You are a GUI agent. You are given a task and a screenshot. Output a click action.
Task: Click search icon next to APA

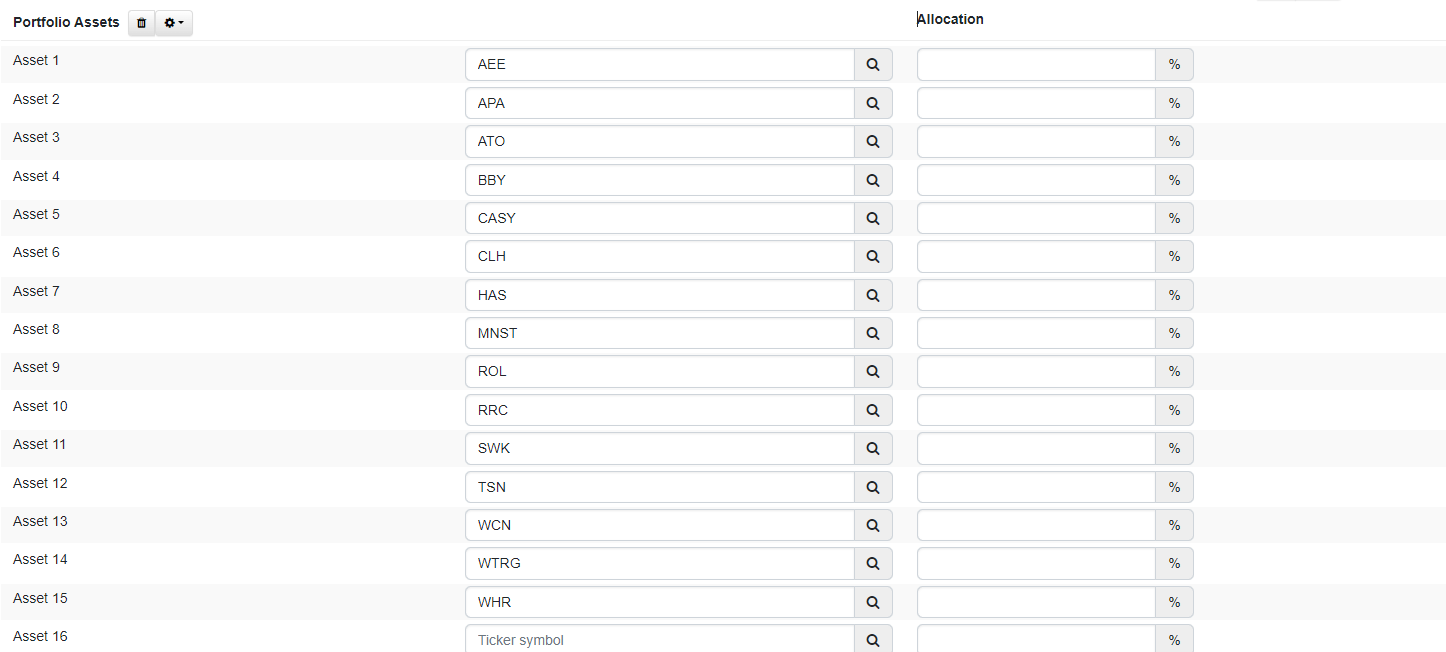coord(873,103)
